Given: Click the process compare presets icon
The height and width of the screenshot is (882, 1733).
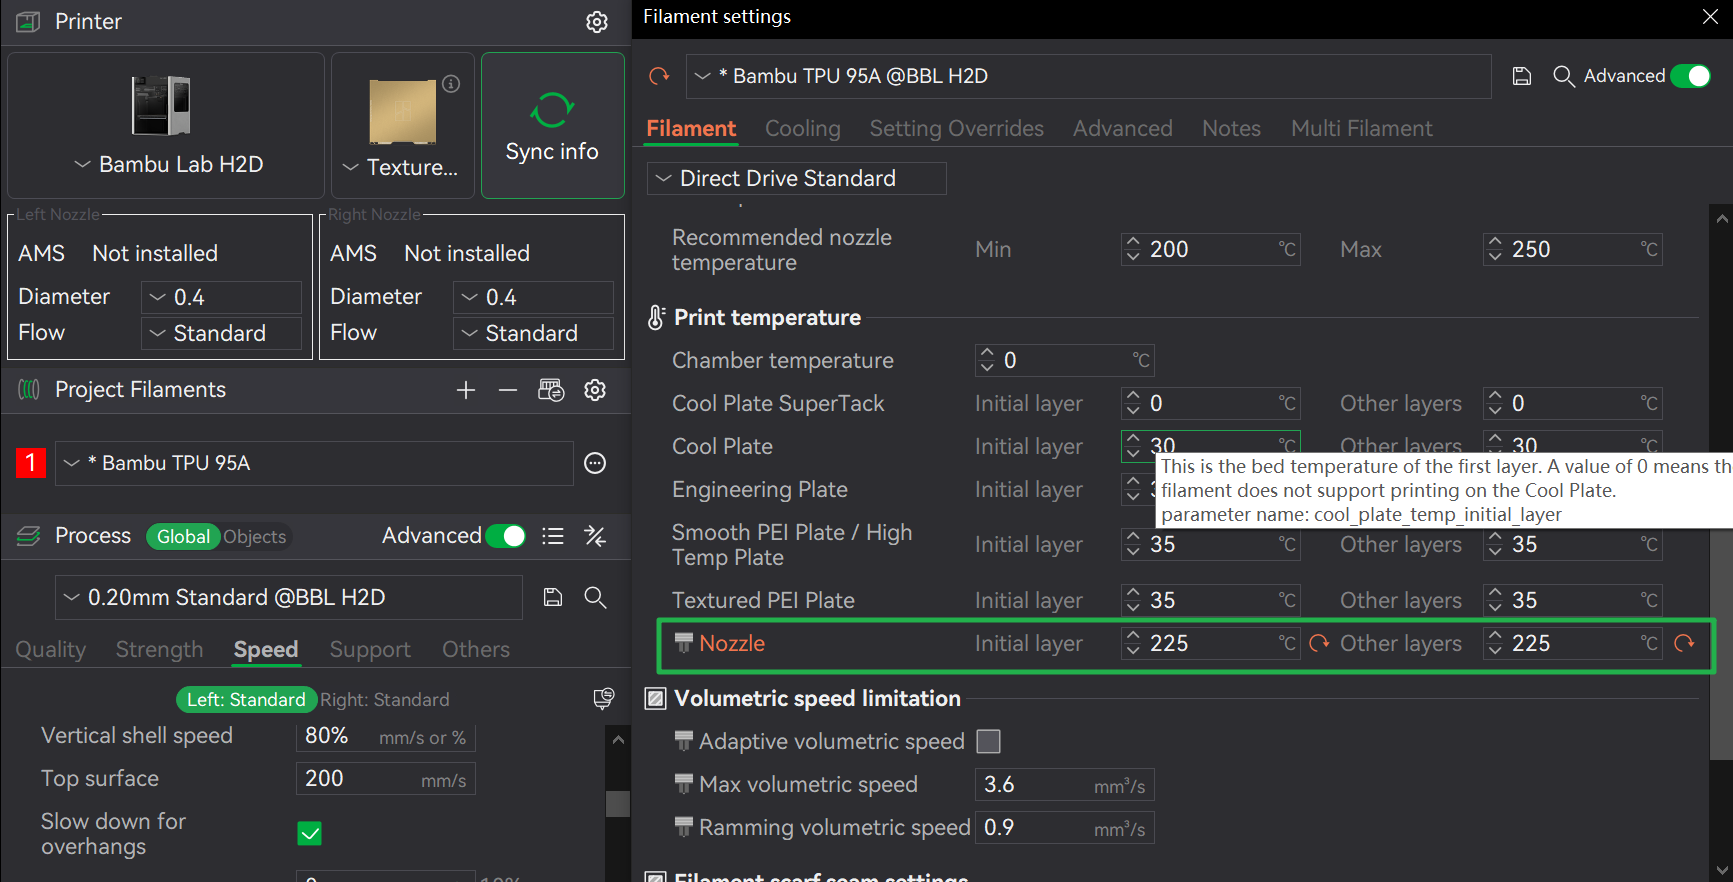Looking at the screenshot, I should [595, 536].
